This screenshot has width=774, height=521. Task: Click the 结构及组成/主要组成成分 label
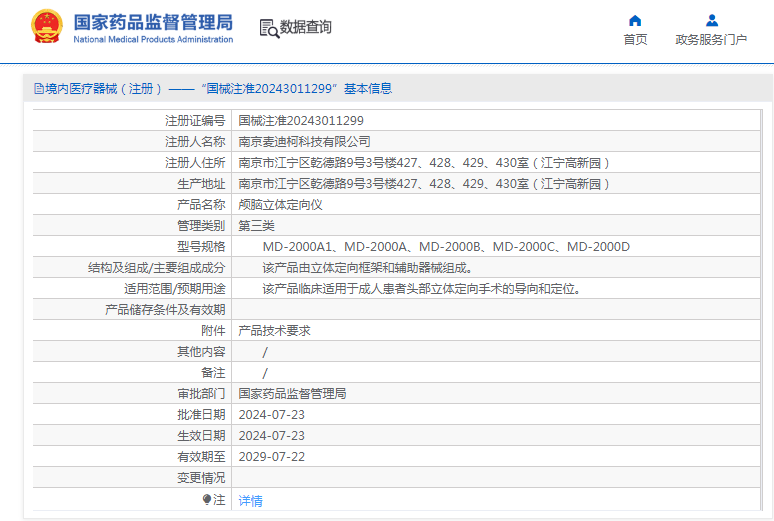156,268
